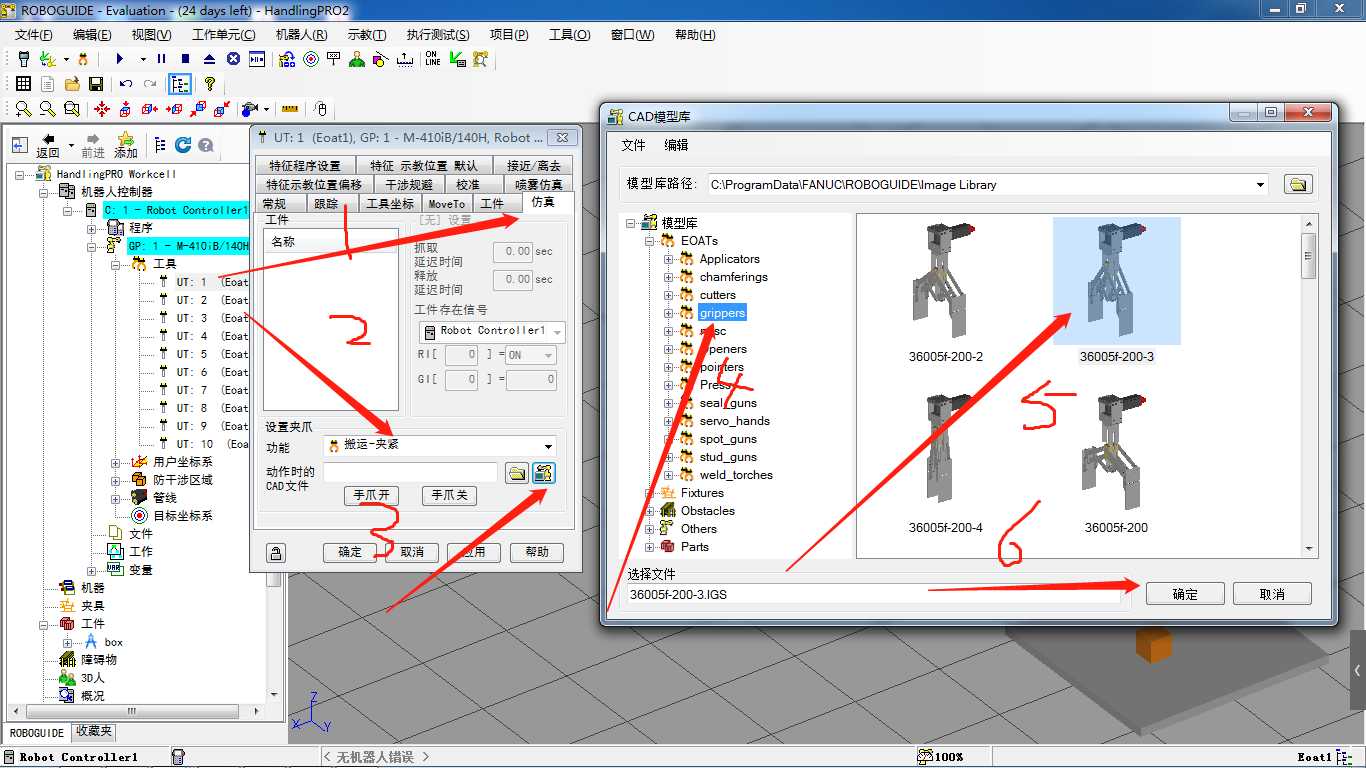Toggle the padlock button in tool dialog
The width and height of the screenshot is (1366, 768).
[275, 552]
